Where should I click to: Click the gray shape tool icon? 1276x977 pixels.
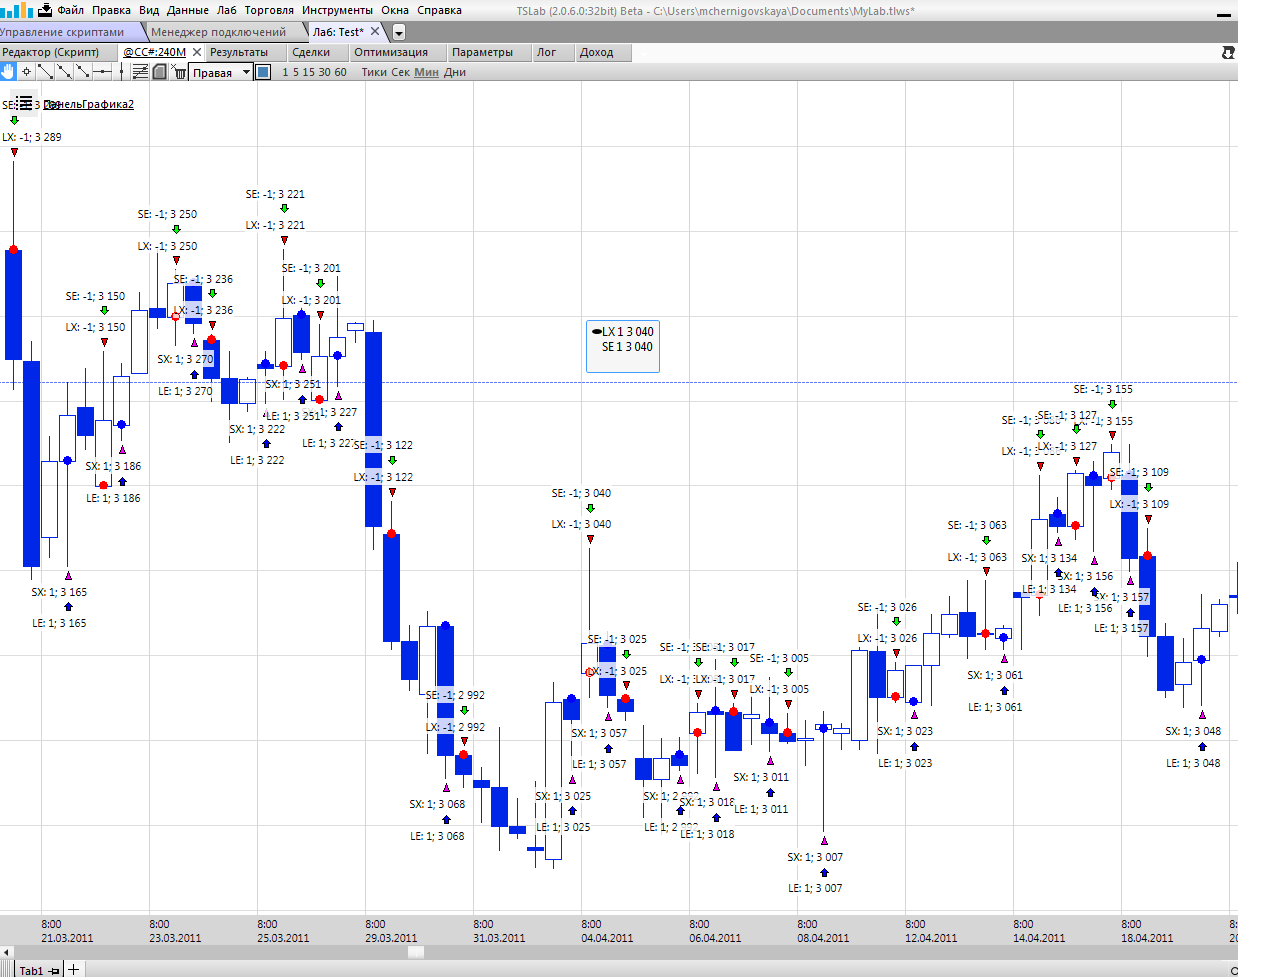(159, 72)
